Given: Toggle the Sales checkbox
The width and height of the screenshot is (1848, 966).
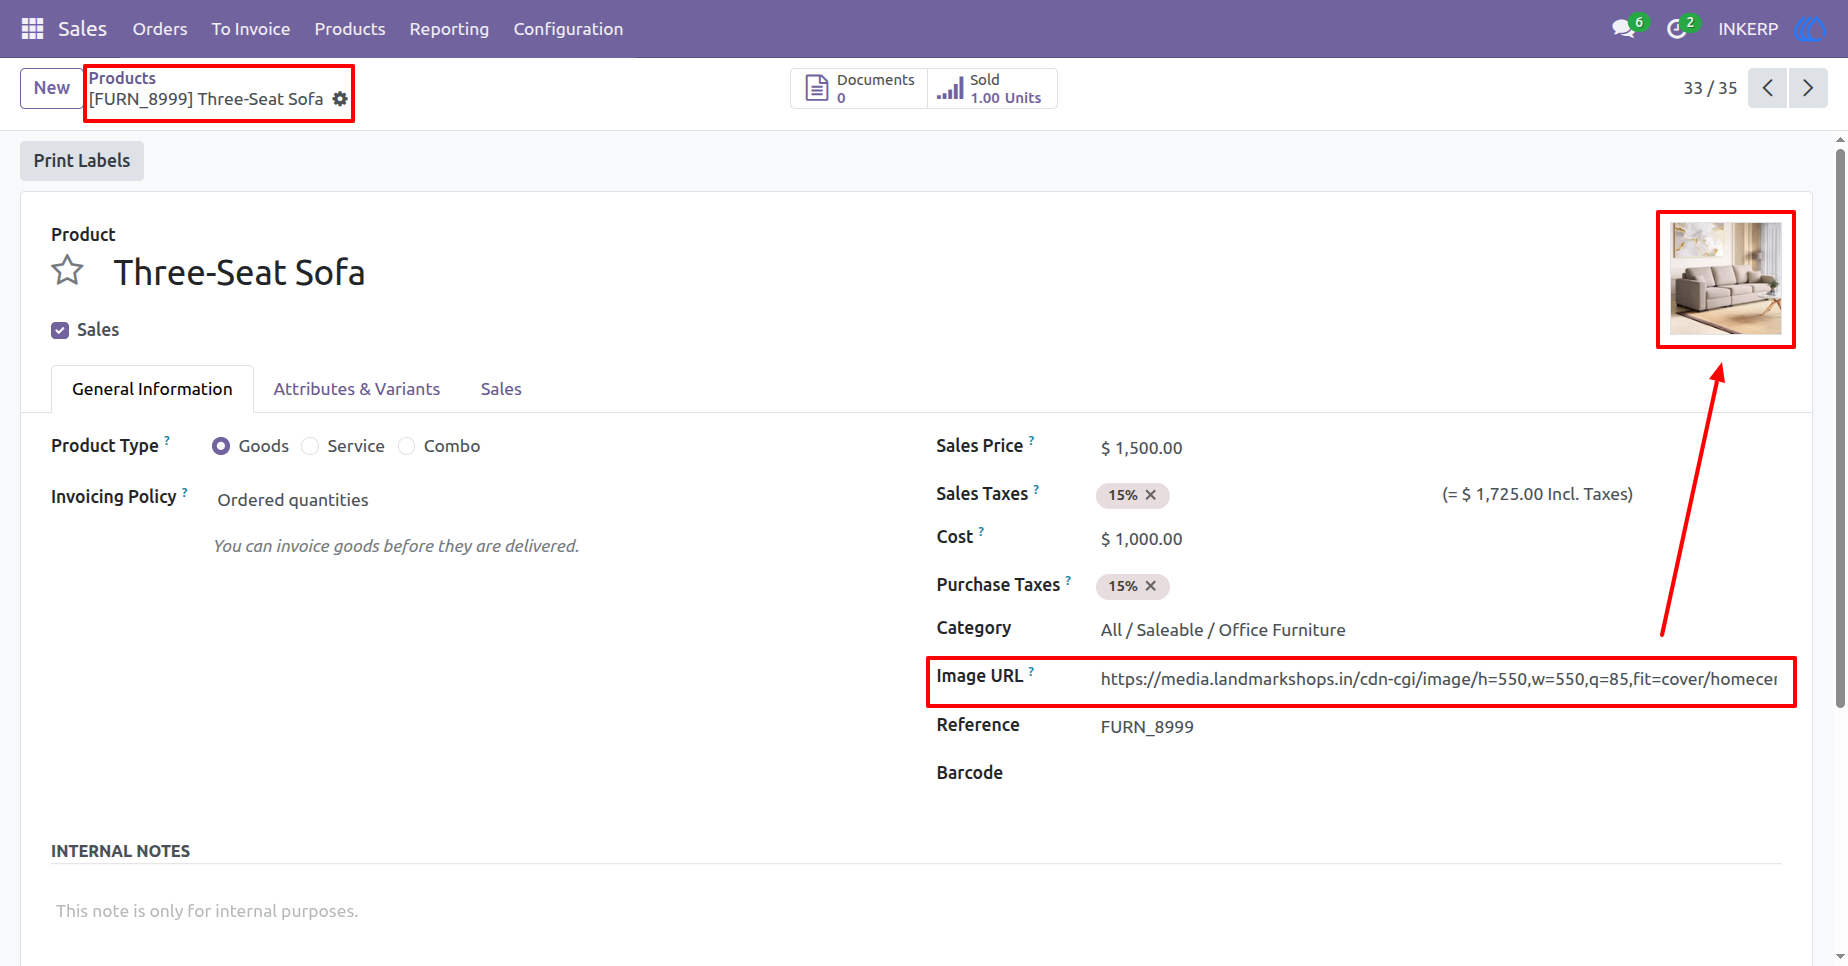Looking at the screenshot, I should point(60,330).
